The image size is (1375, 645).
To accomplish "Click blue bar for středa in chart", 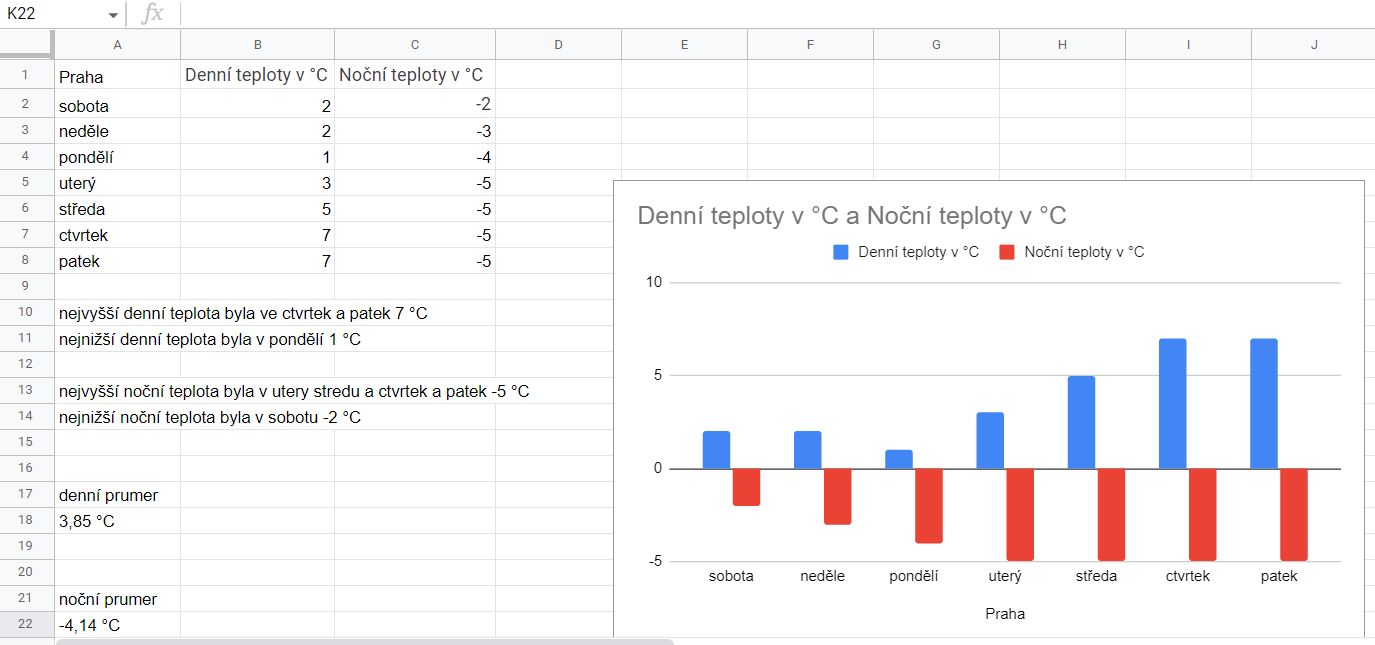I will (x=1081, y=422).
